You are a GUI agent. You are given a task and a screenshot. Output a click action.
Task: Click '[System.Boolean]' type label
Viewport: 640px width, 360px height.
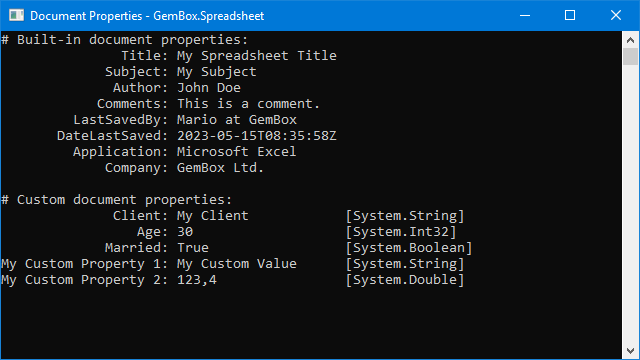[409, 248]
